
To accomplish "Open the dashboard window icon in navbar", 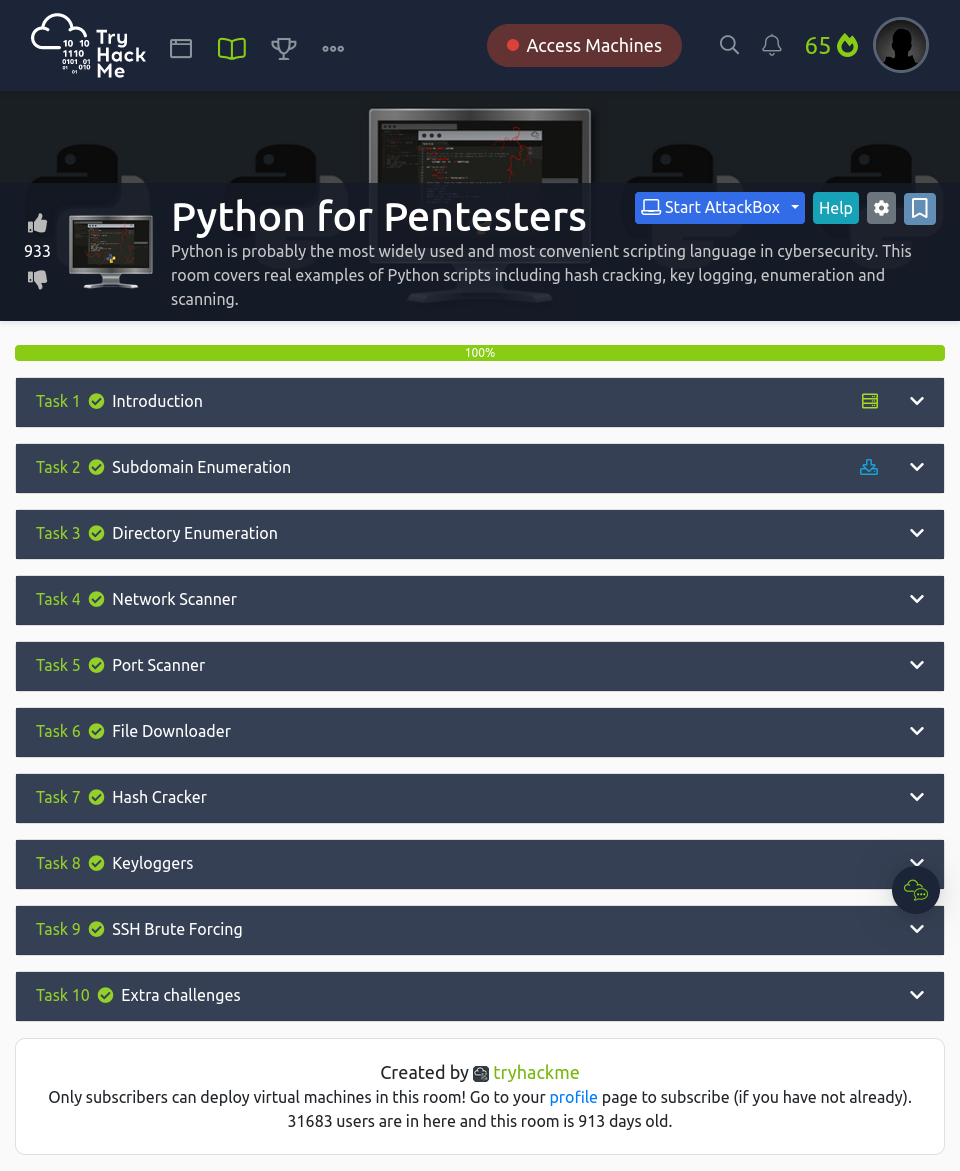I will [181, 49].
